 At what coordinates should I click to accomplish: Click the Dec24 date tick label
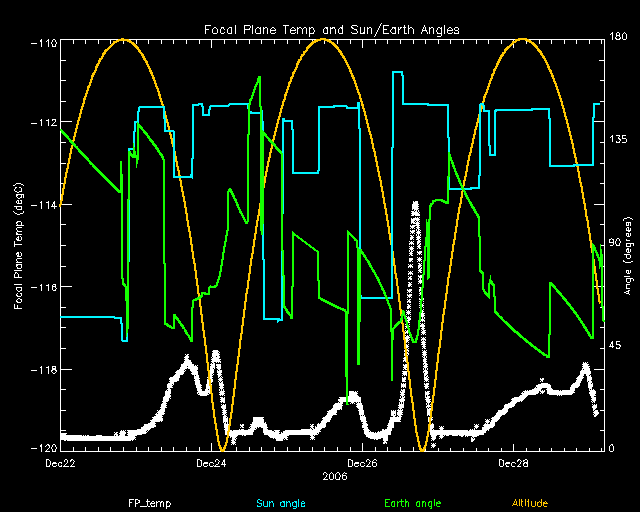click(x=211, y=463)
